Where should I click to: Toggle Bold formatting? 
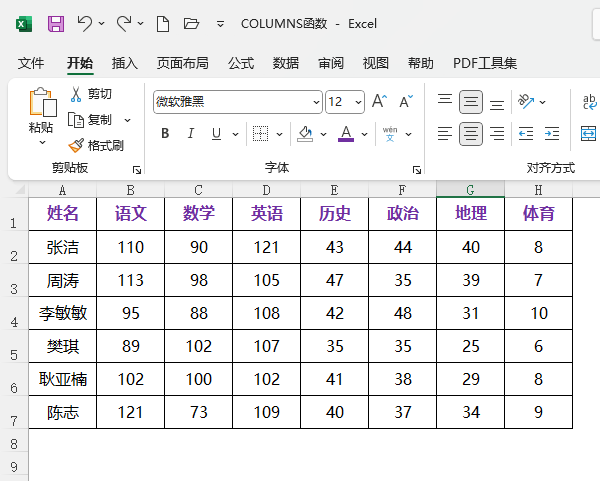(x=165, y=134)
